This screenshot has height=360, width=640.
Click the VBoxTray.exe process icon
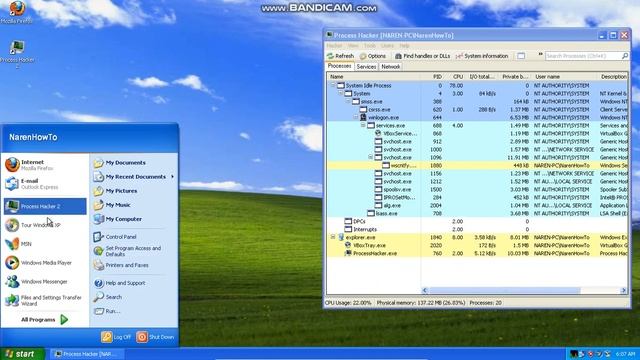(x=348, y=245)
